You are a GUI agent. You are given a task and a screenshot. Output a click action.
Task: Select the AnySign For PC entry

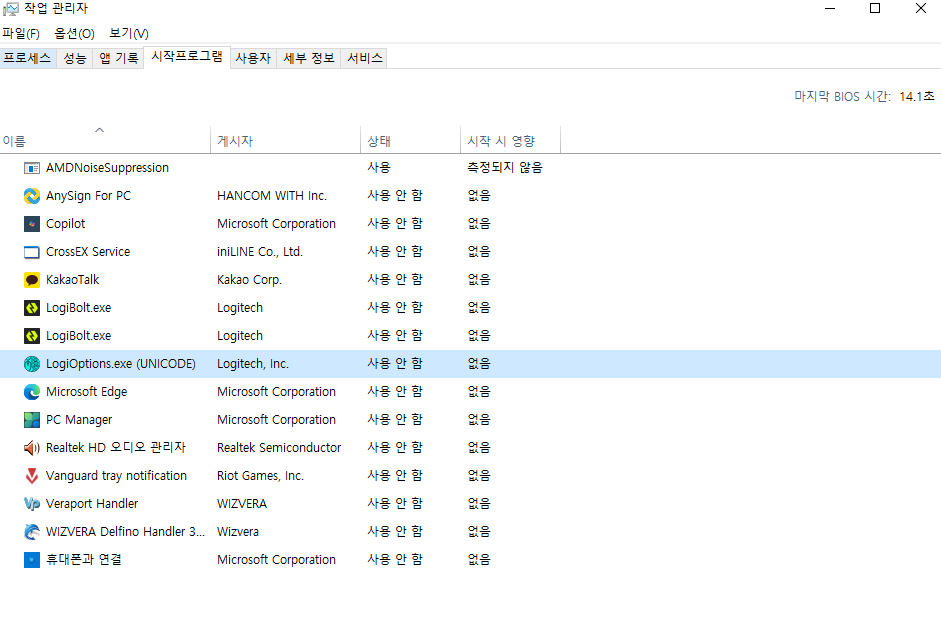point(88,196)
